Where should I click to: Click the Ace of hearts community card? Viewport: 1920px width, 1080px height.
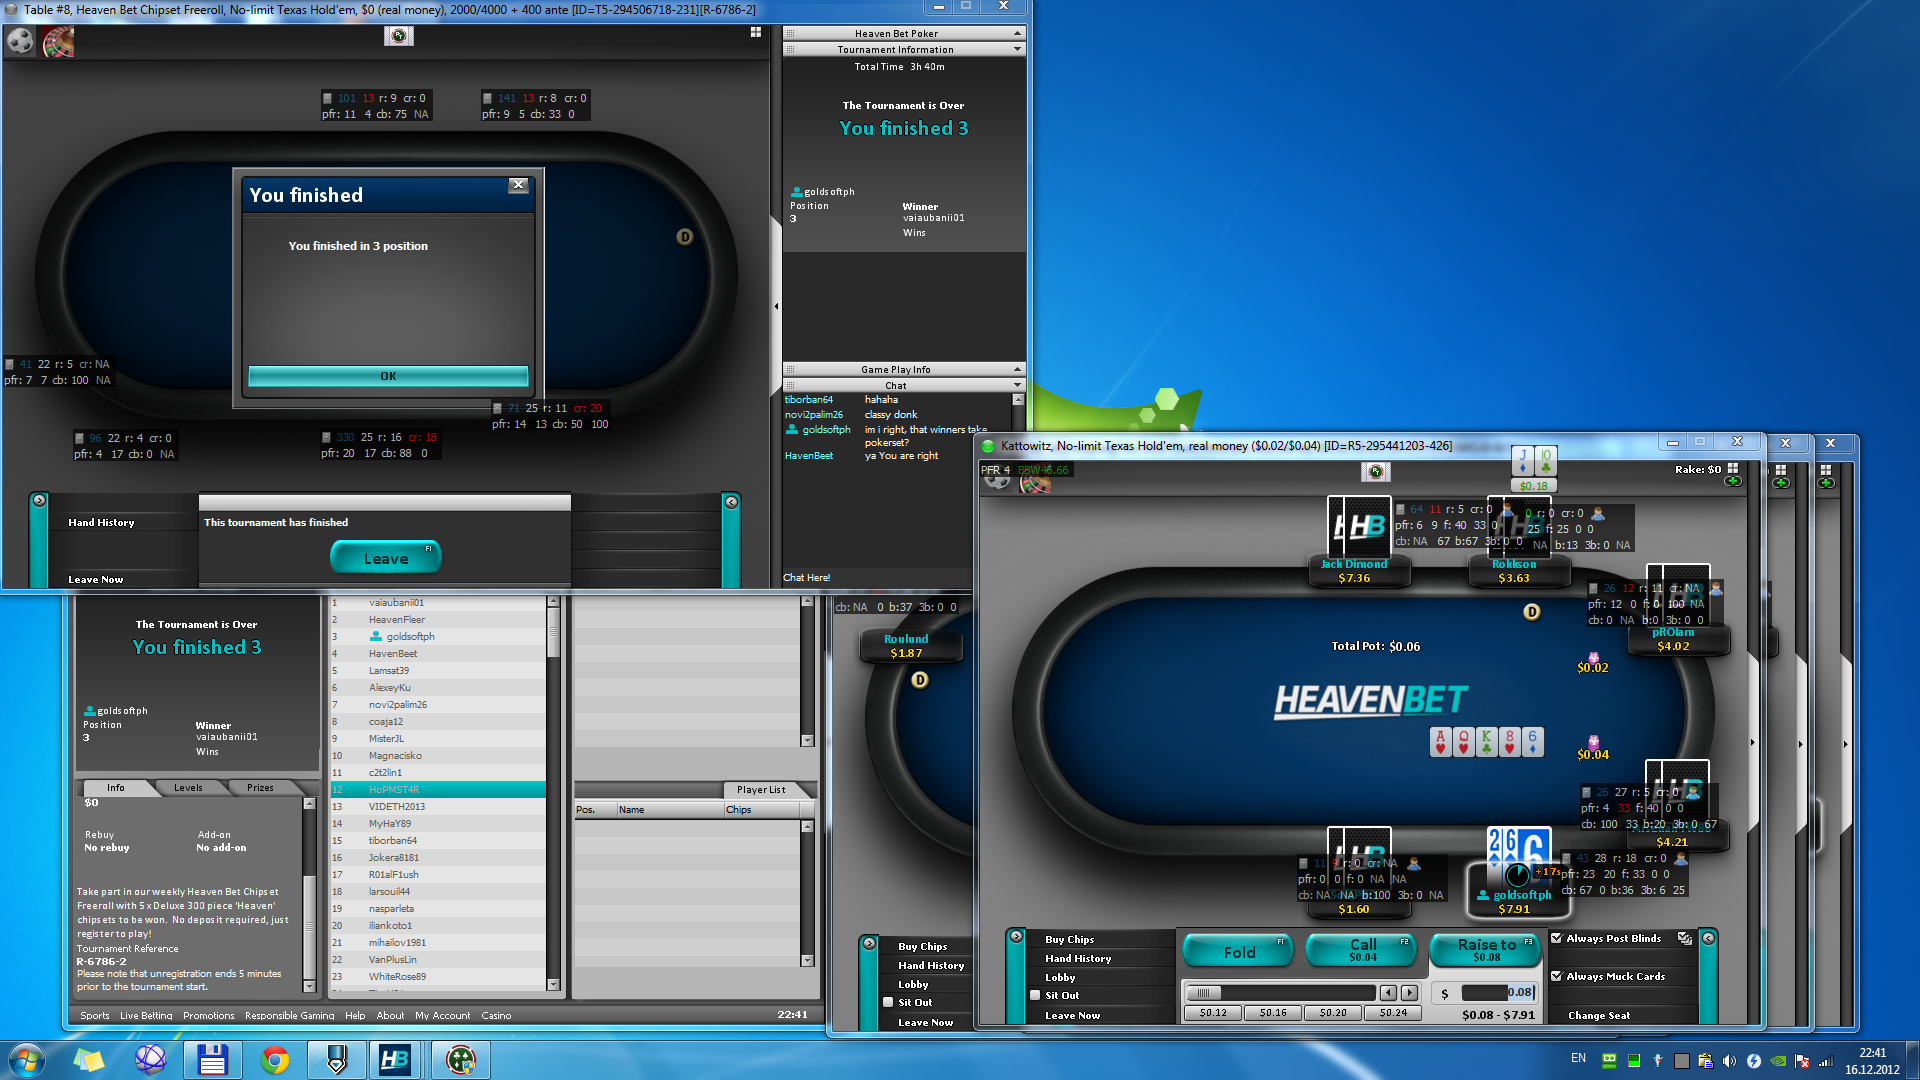pos(1440,742)
